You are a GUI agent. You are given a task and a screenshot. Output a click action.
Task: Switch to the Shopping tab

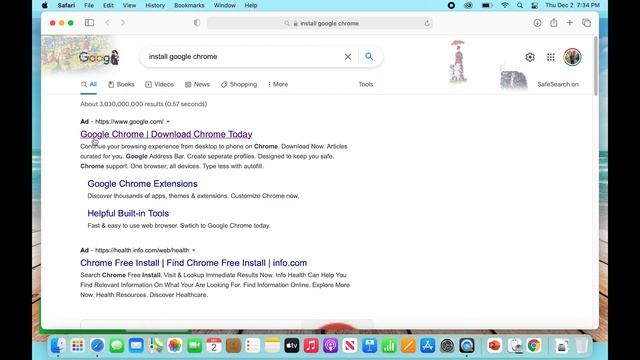point(239,84)
